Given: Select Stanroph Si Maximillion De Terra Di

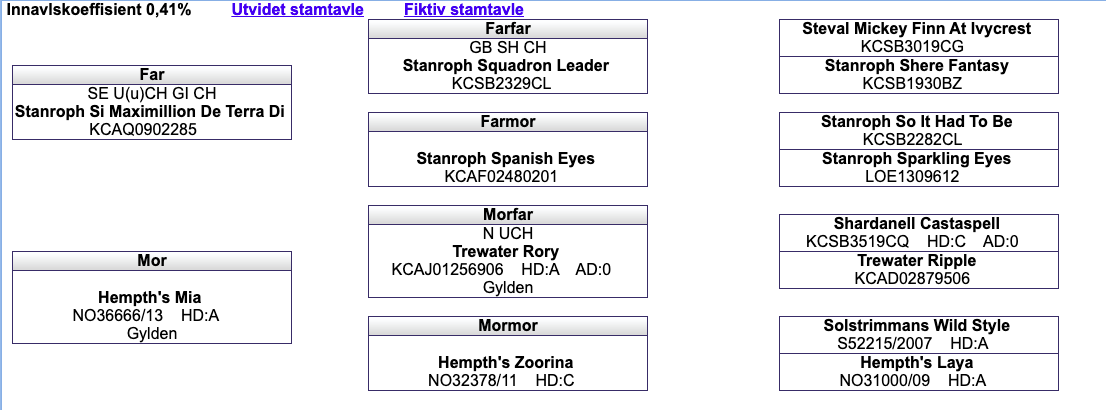Looking at the screenshot, I should 150,111.
